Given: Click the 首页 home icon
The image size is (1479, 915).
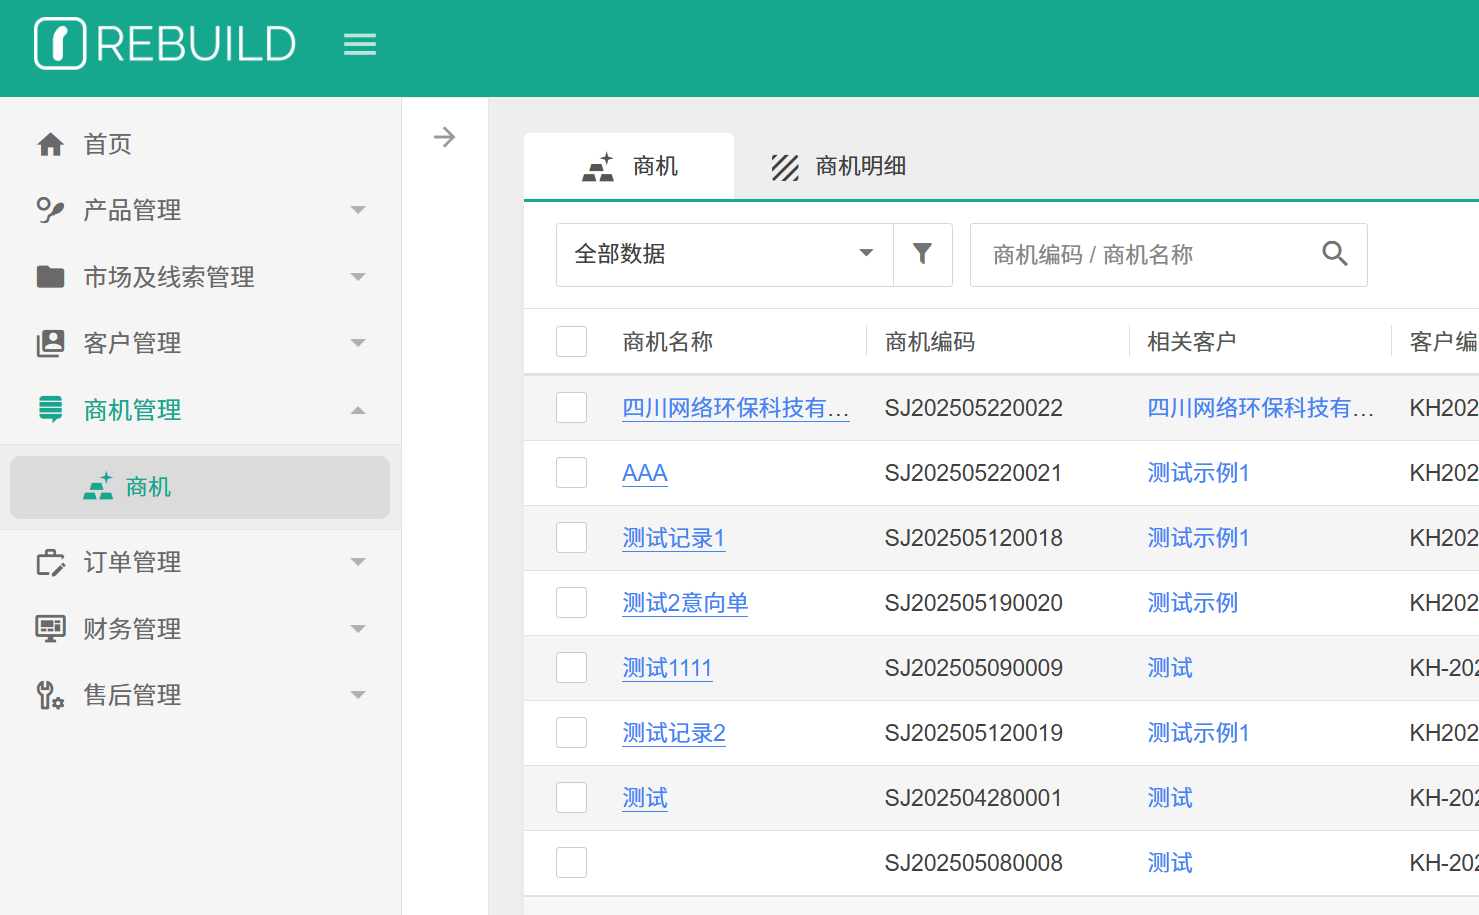Looking at the screenshot, I should point(50,145).
